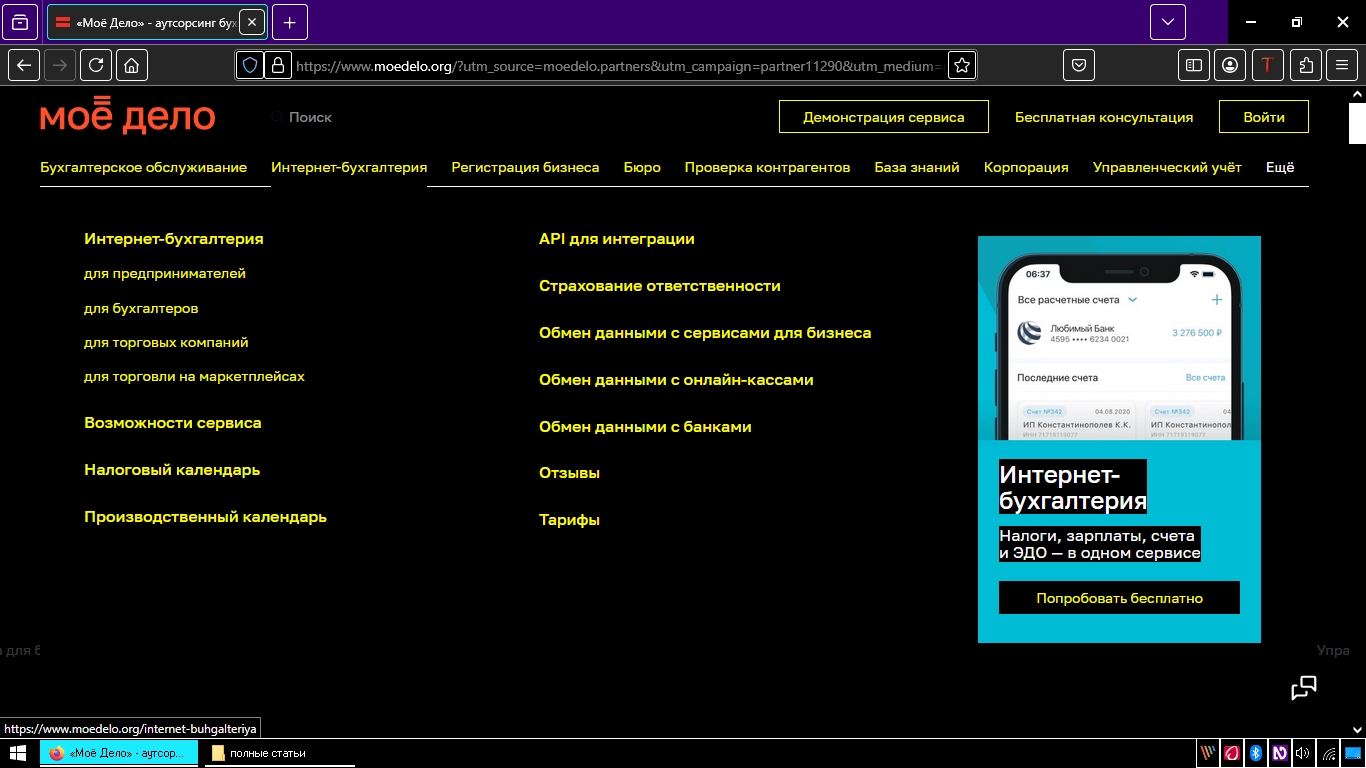The height and width of the screenshot is (768, 1366).
Task: Show the browser sidebars
Action: 1194,65
